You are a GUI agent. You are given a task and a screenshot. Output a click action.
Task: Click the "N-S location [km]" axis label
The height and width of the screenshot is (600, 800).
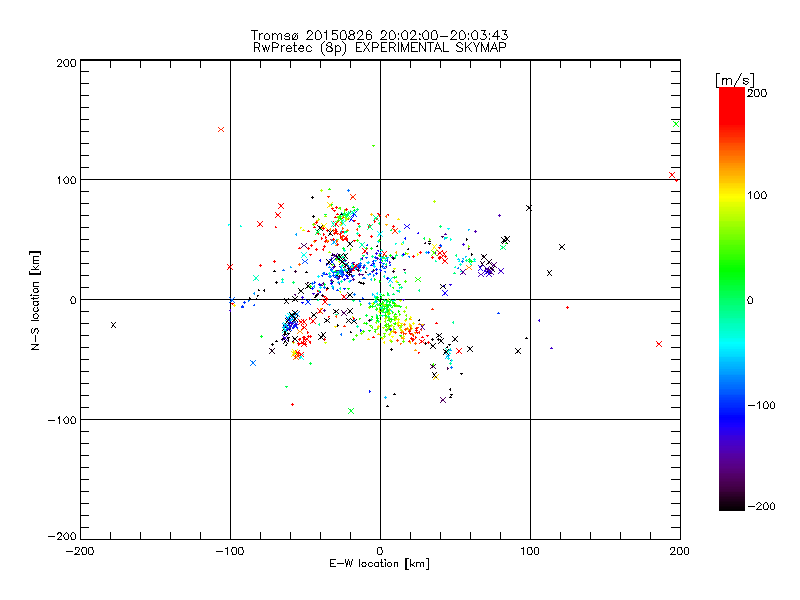[x=35, y=301]
